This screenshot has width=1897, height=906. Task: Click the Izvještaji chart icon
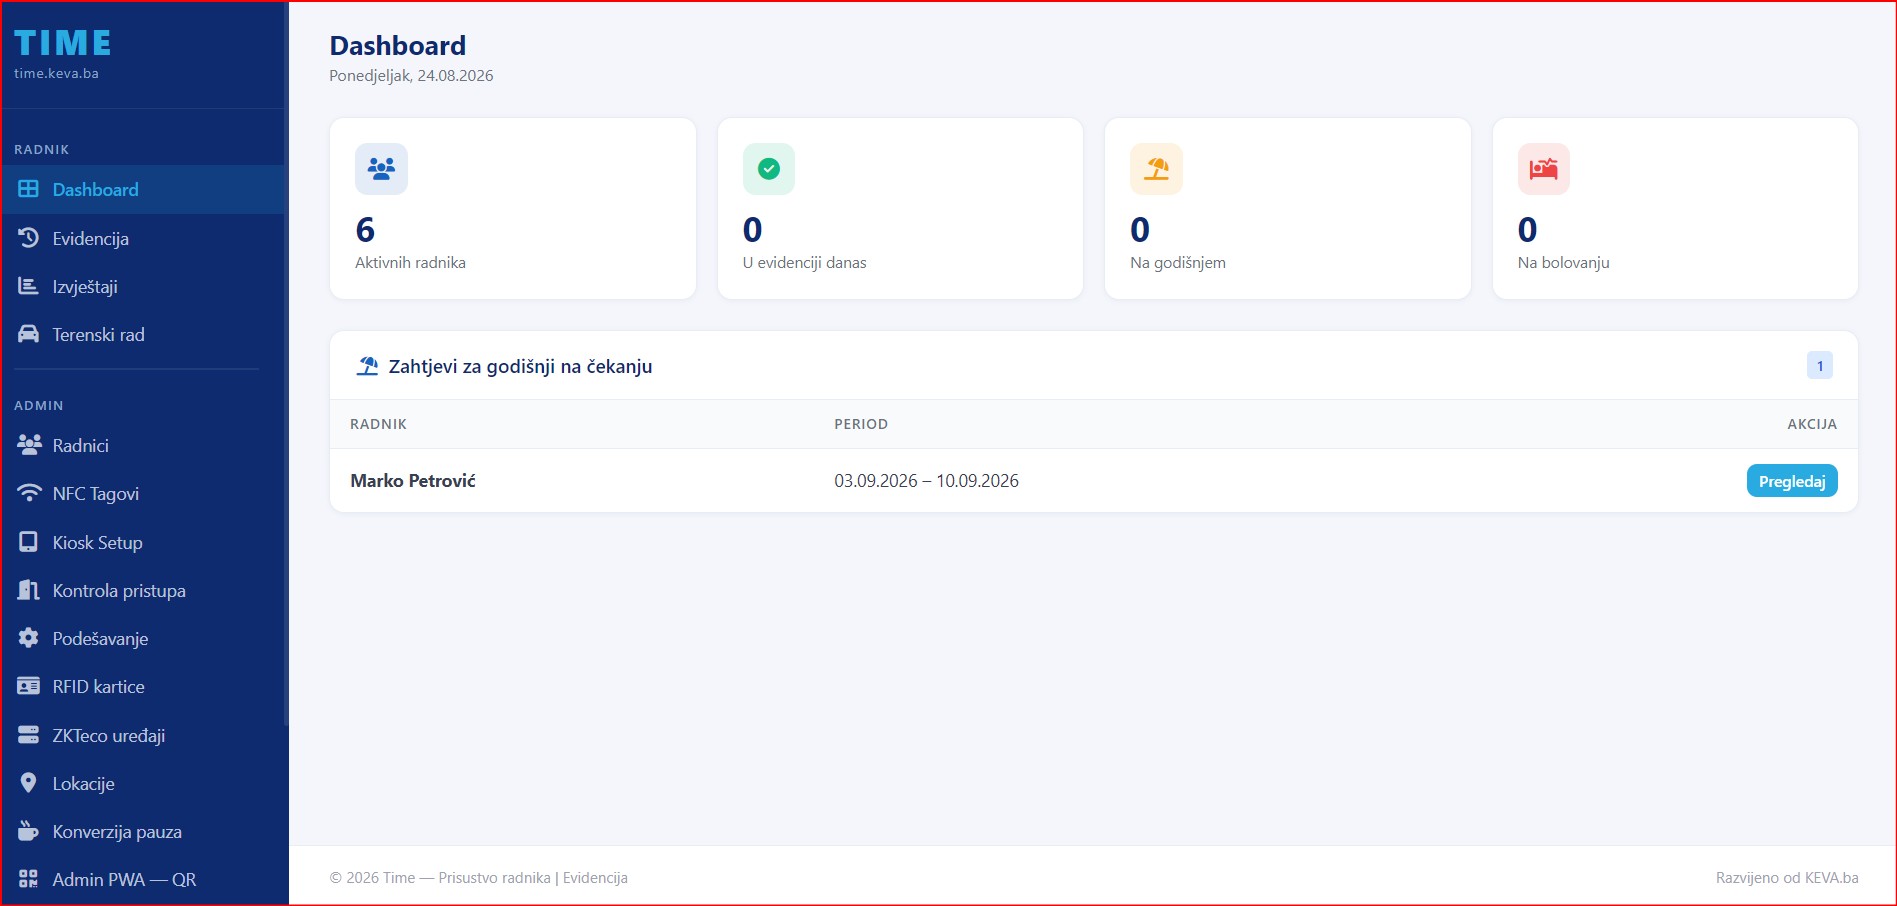pos(29,286)
